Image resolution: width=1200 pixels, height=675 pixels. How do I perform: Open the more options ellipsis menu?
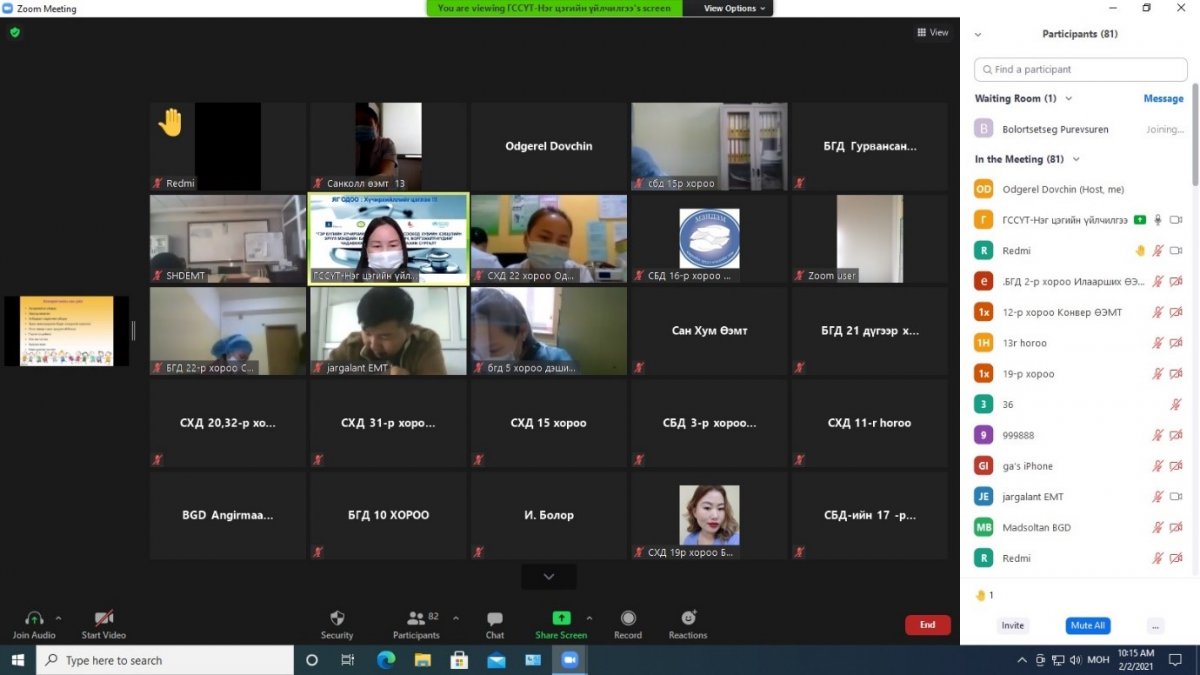point(1155,626)
